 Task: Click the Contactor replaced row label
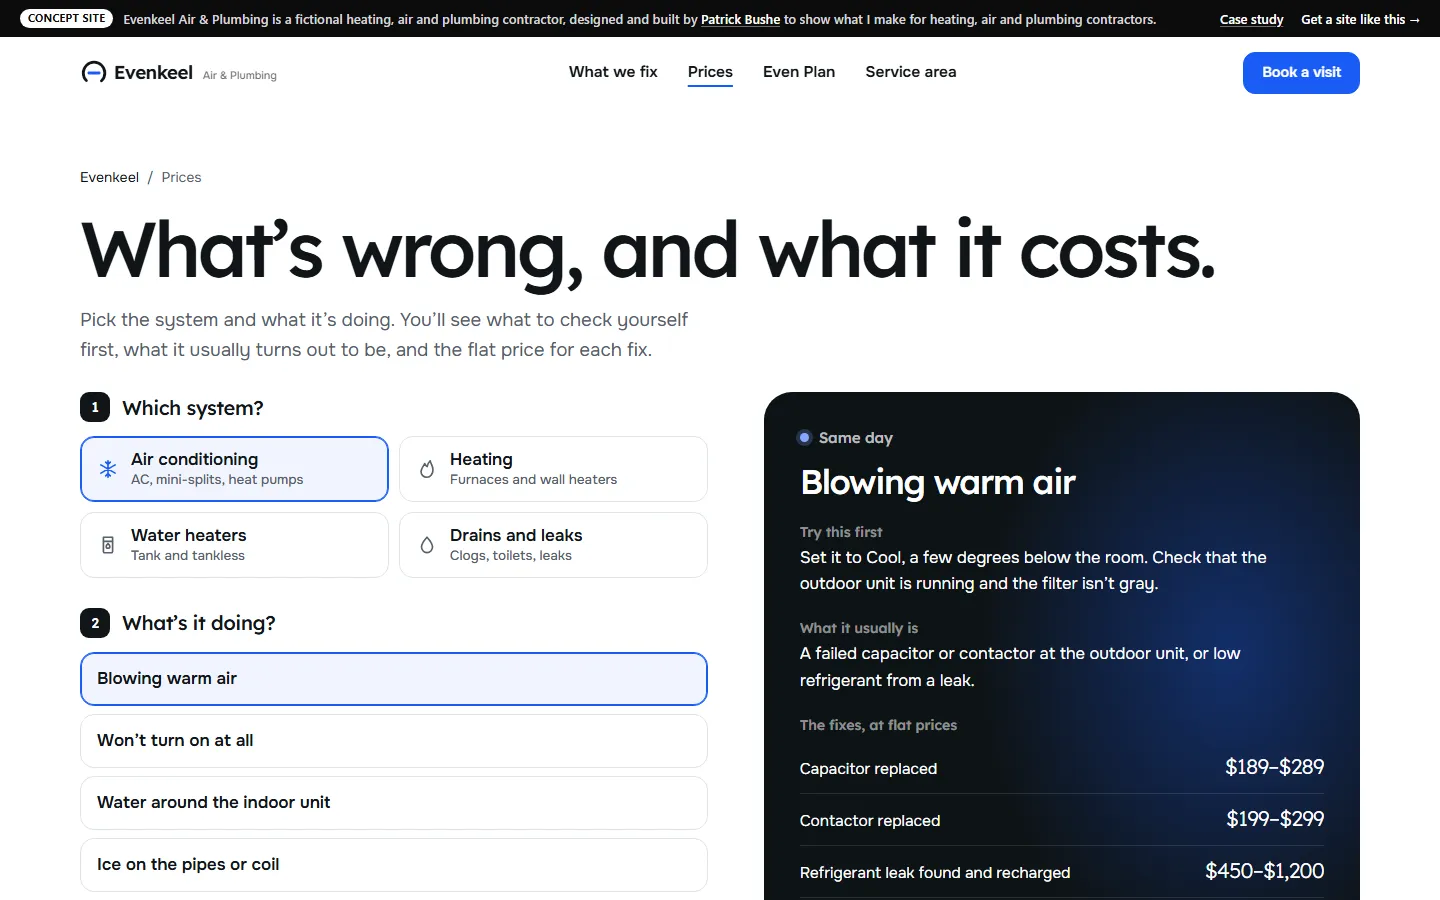pyautogui.click(x=870, y=821)
